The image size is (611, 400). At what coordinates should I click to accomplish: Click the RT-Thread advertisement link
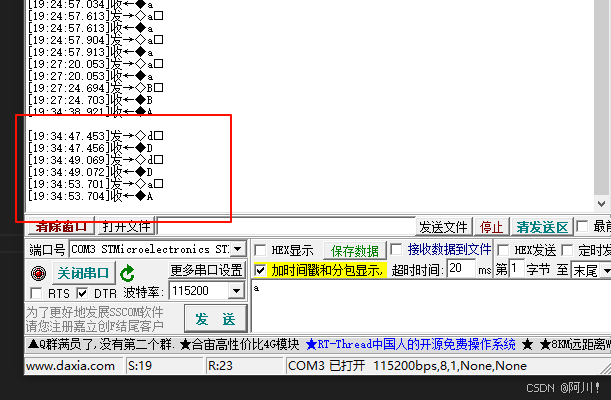coord(410,344)
